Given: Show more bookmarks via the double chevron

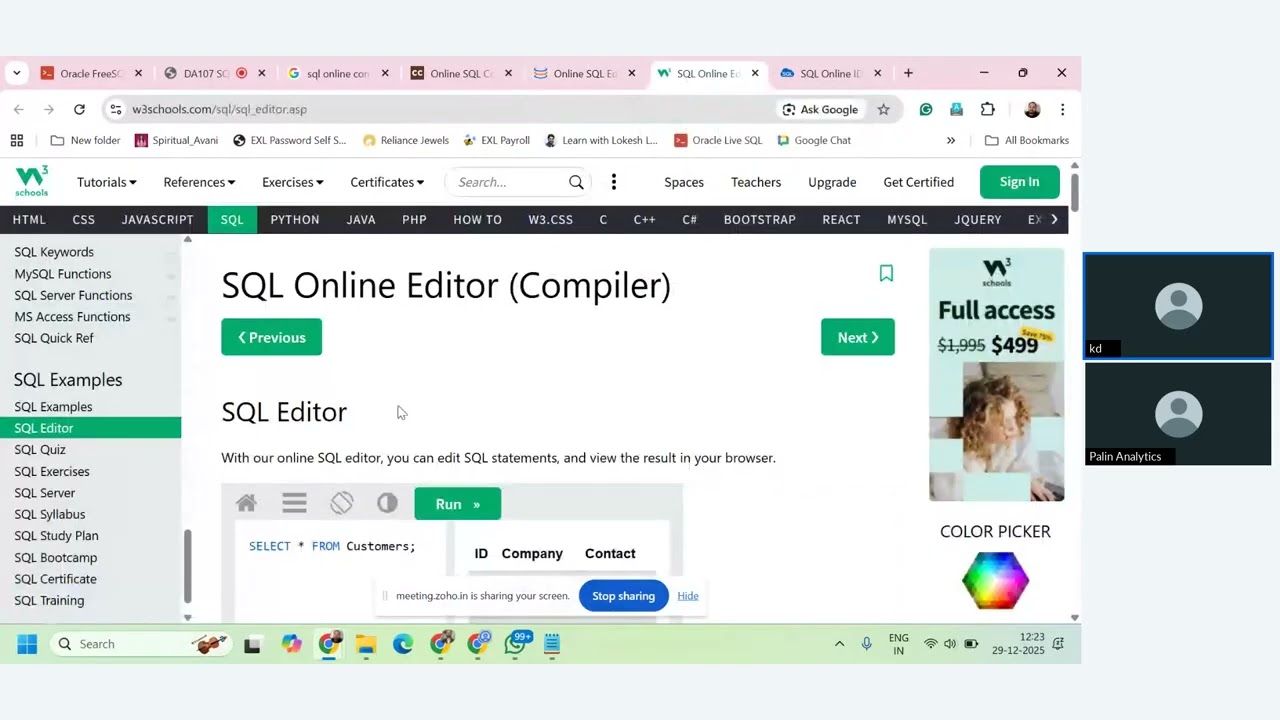Looking at the screenshot, I should (951, 140).
